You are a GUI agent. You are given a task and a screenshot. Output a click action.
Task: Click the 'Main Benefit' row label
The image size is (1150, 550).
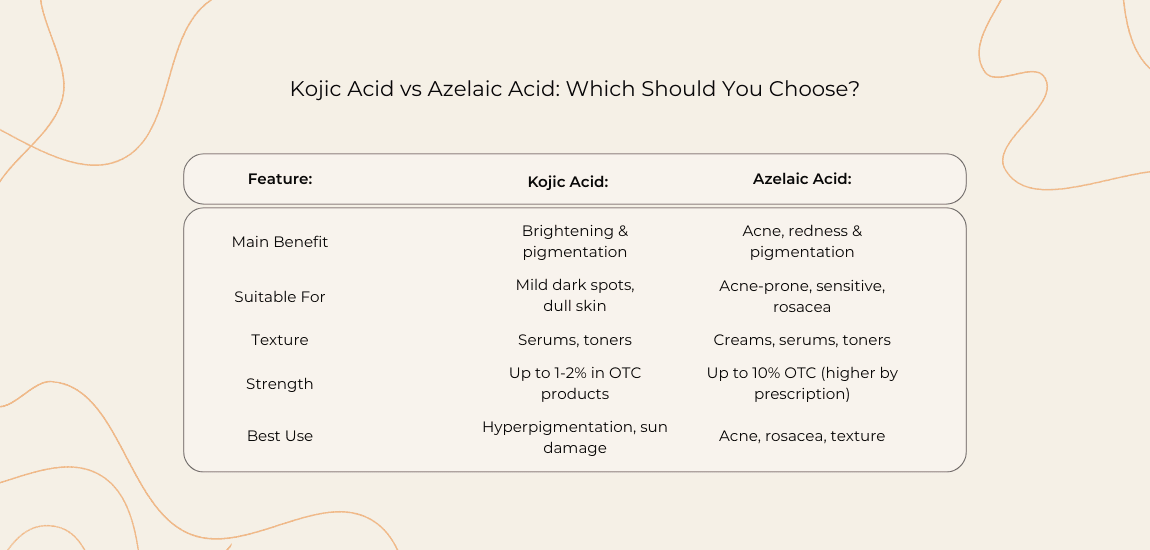point(280,241)
